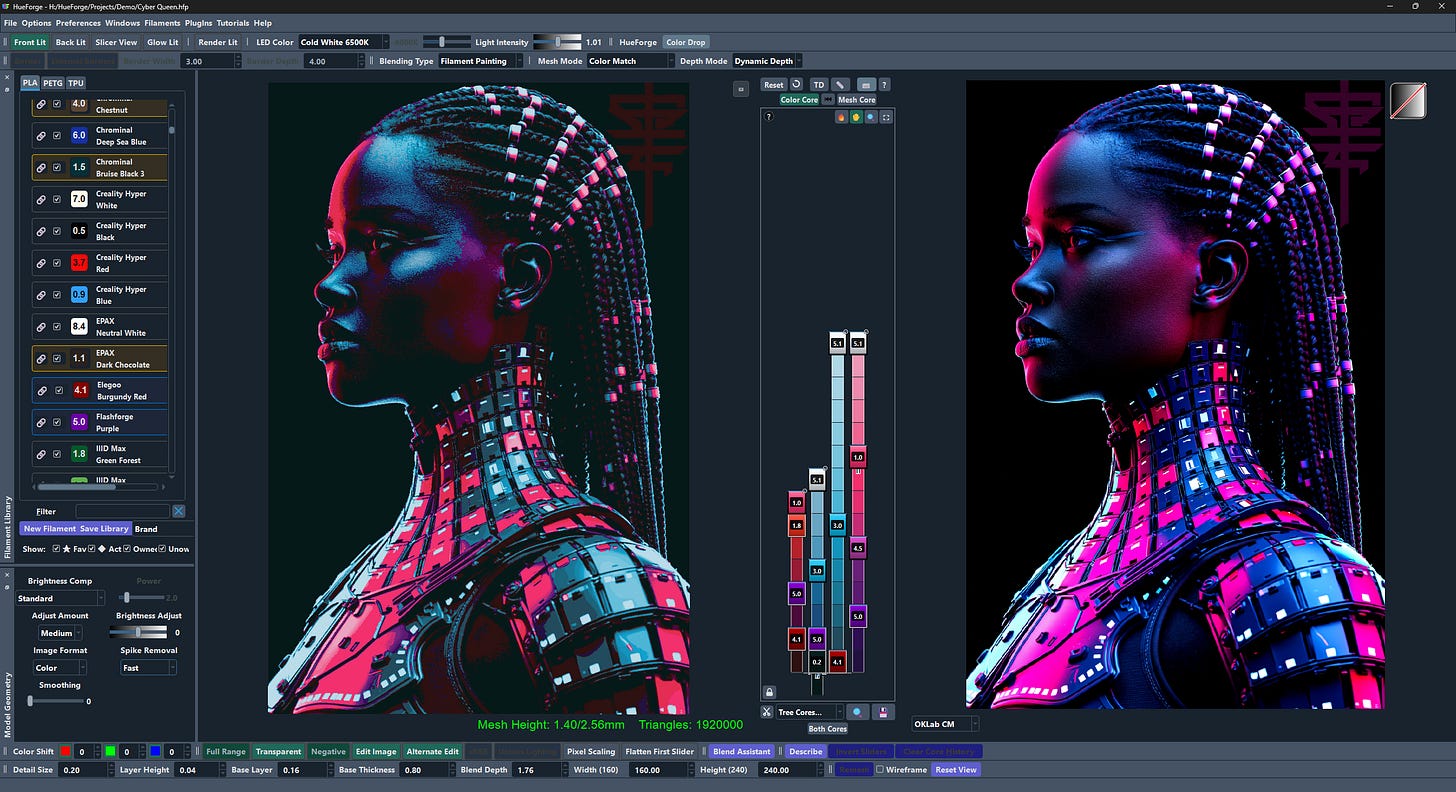Close the Model Geometry panel with its X
The height and width of the screenshot is (792, 1456).
coord(8,573)
